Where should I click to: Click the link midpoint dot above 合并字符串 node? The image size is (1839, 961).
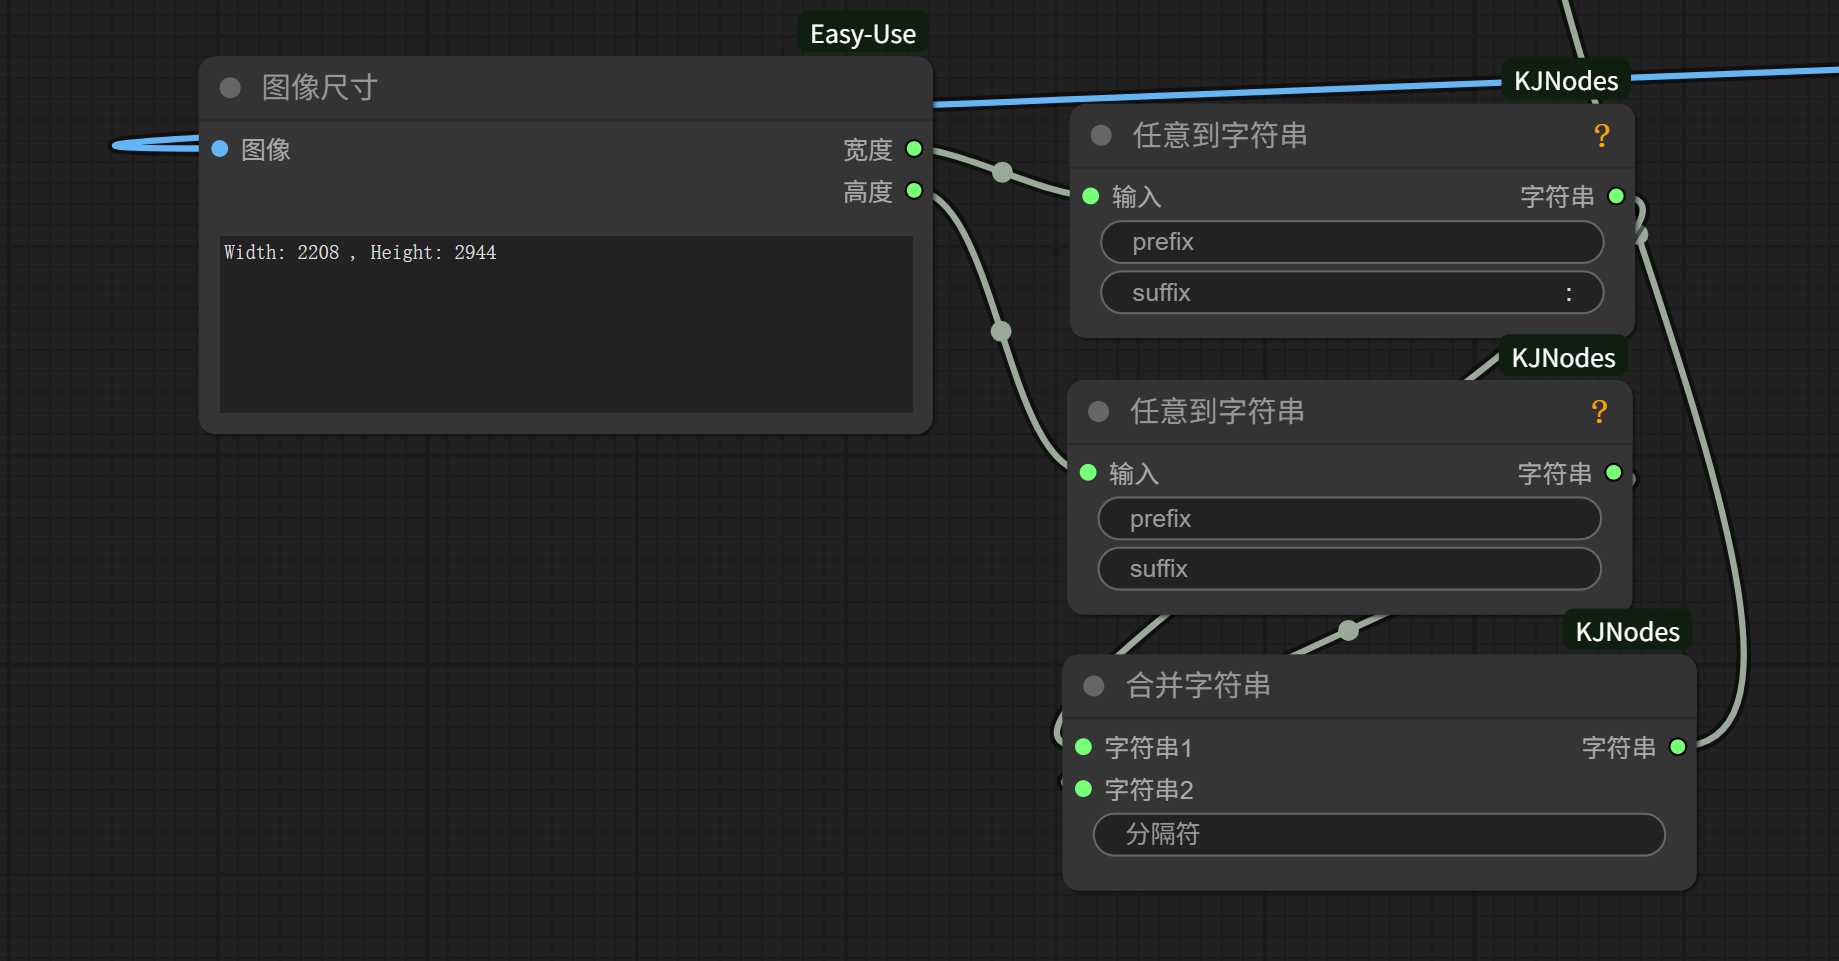coord(1348,630)
